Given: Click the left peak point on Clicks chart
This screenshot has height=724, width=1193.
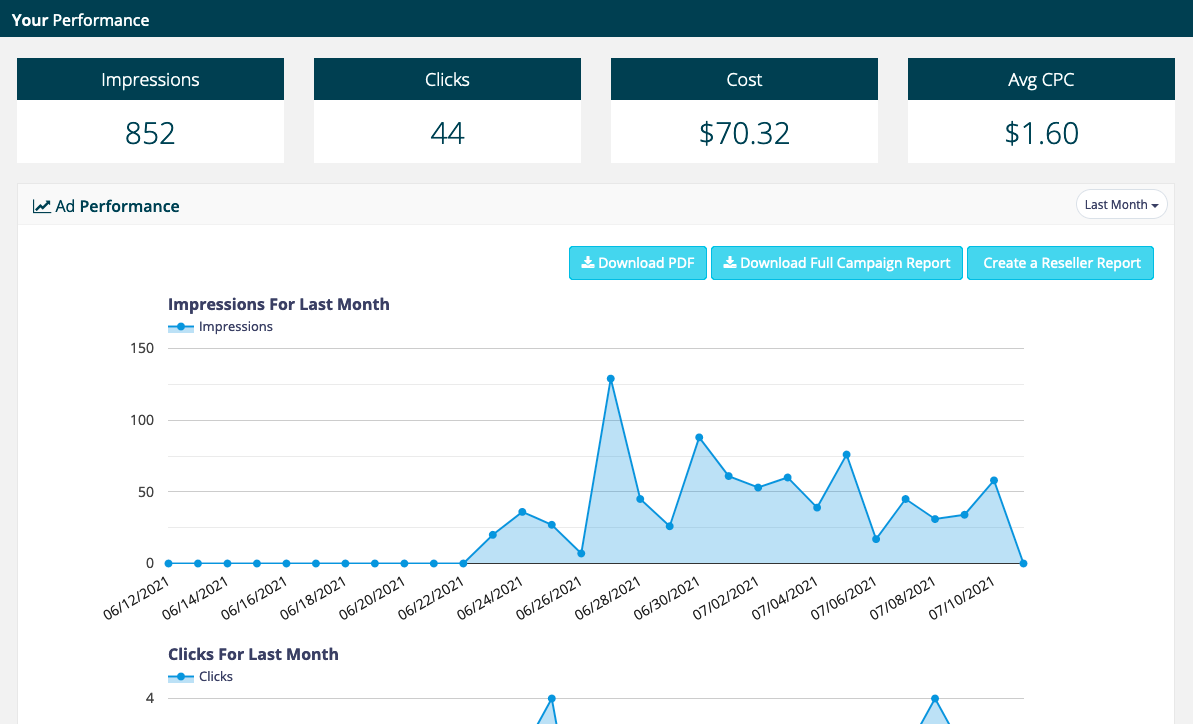Looking at the screenshot, I should click(551, 698).
